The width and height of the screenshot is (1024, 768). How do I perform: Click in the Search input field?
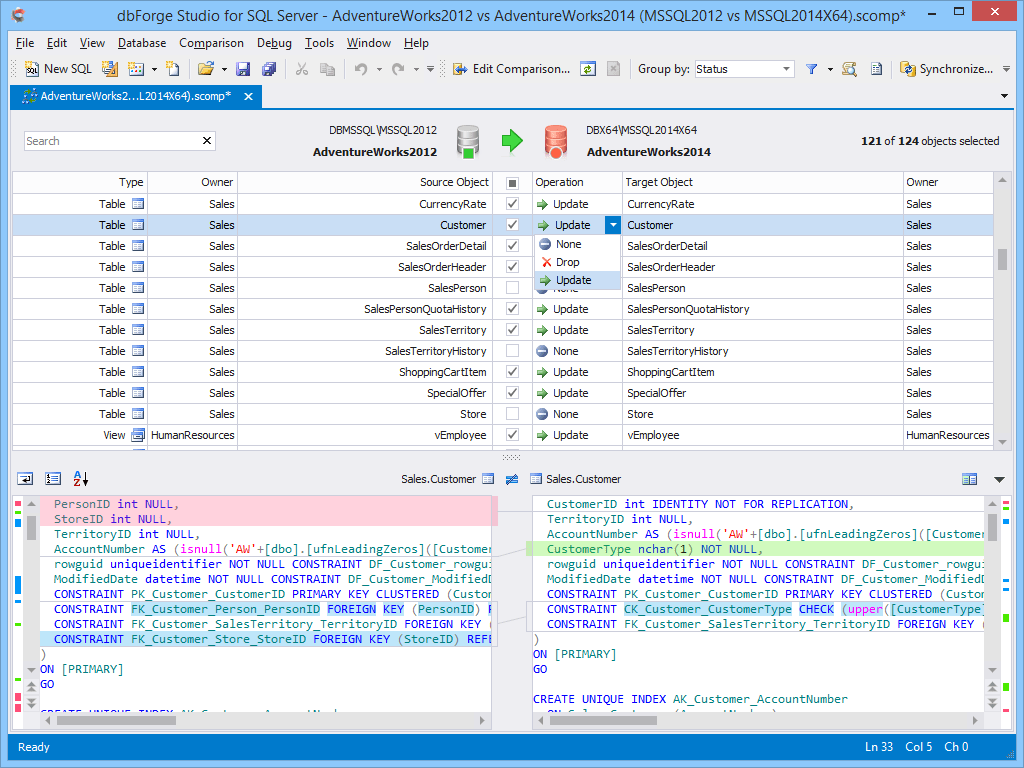[112, 141]
